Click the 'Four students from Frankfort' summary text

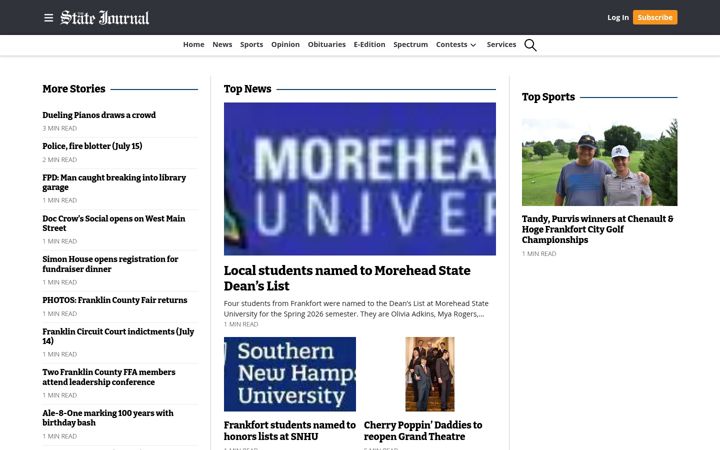(x=356, y=309)
